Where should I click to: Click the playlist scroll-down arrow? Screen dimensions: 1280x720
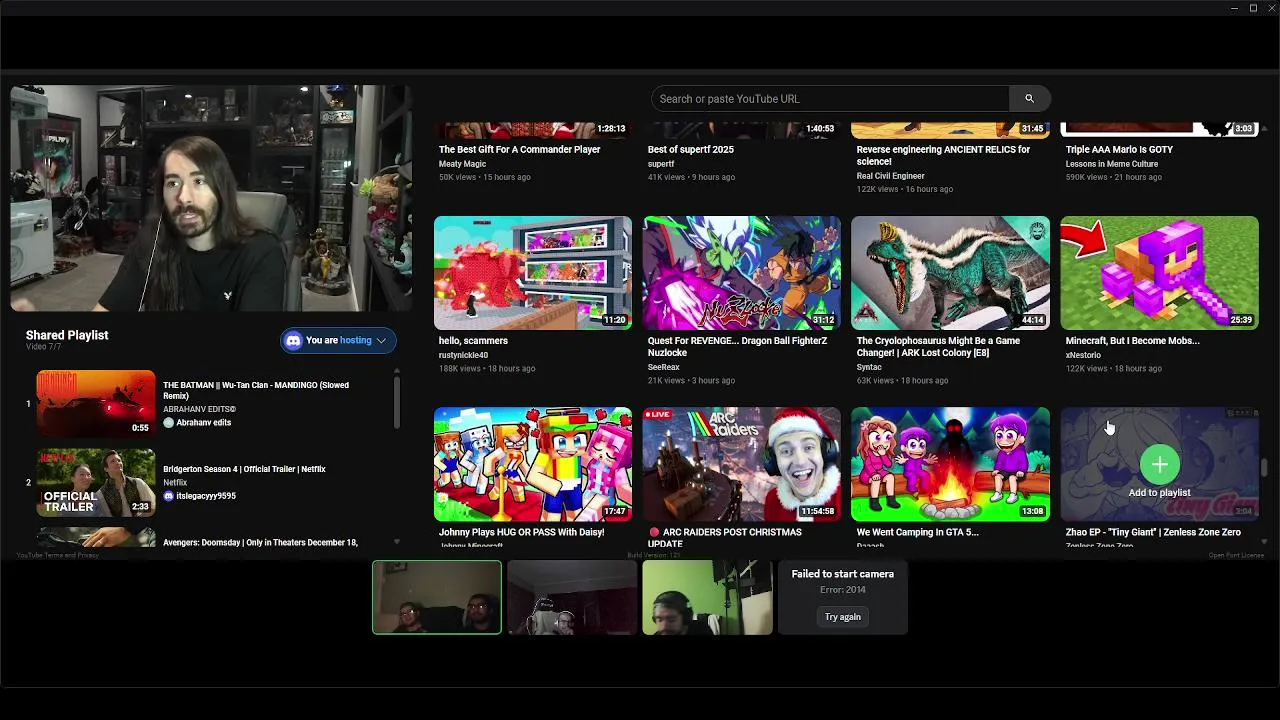point(397,542)
